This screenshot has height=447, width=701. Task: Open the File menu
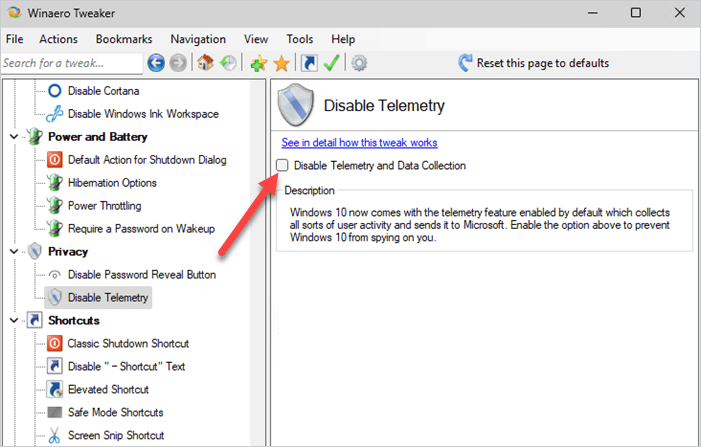coord(14,39)
